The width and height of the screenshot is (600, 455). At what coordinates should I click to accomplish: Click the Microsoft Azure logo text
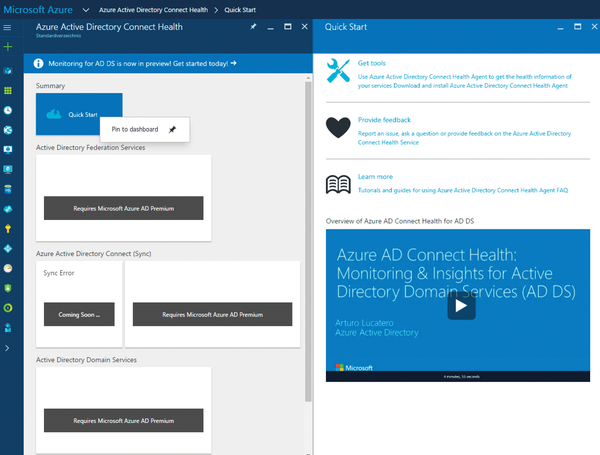click(38, 10)
